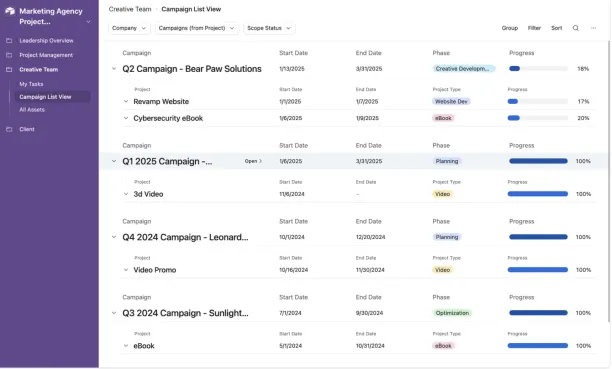Screen dimensions: 612x369
Task: Open Client section in sidebar
Action: [27, 129]
